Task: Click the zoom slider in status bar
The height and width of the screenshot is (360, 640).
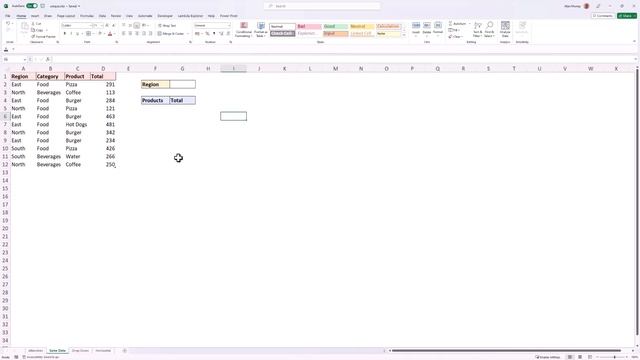Action: click(611, 357)
